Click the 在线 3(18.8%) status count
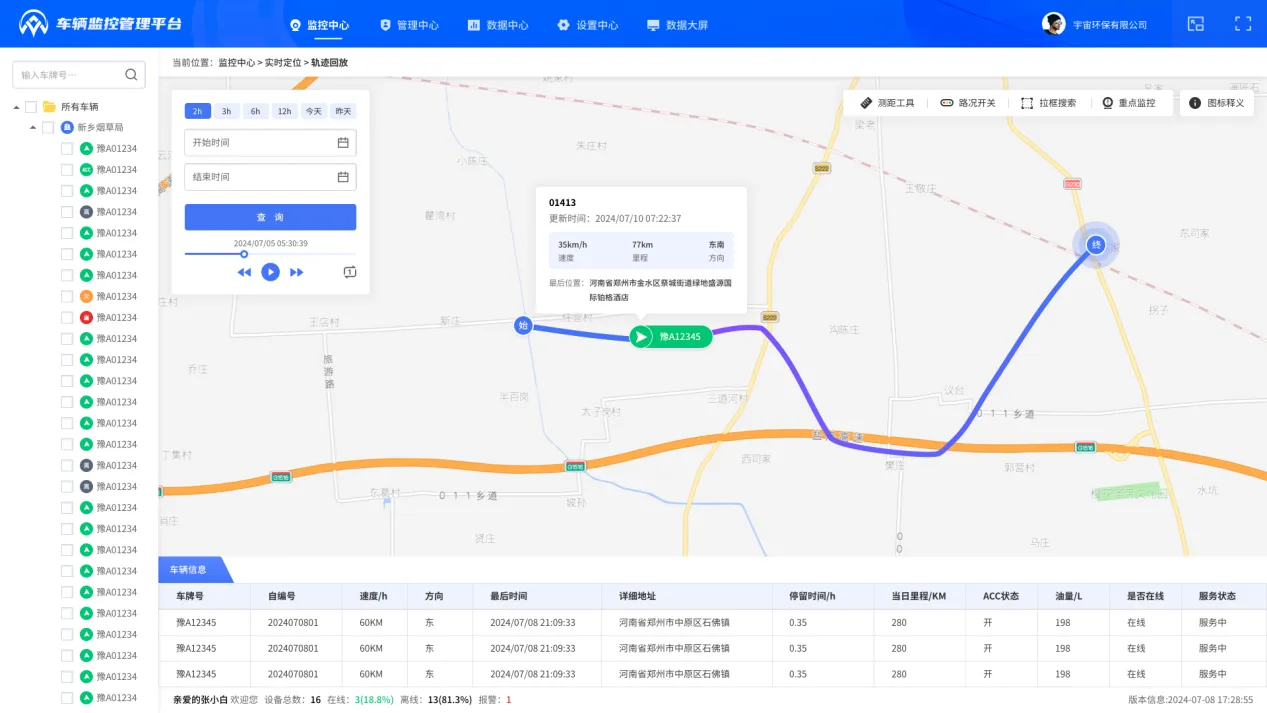The width and height of the screenshot is (1267, 713). 360,700
